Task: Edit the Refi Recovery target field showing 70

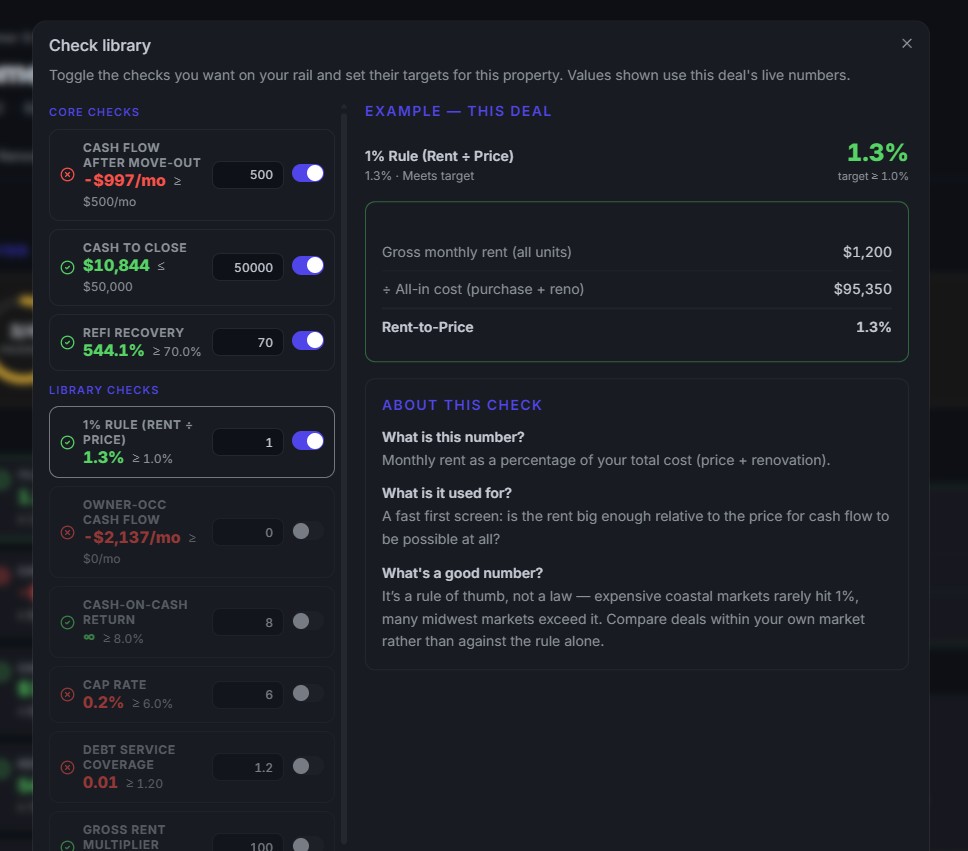Action: (x=248, y=342)
